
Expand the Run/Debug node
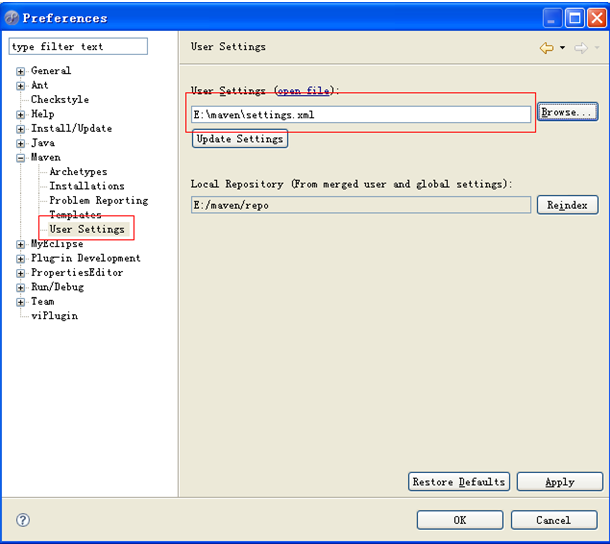coord(21,288)
